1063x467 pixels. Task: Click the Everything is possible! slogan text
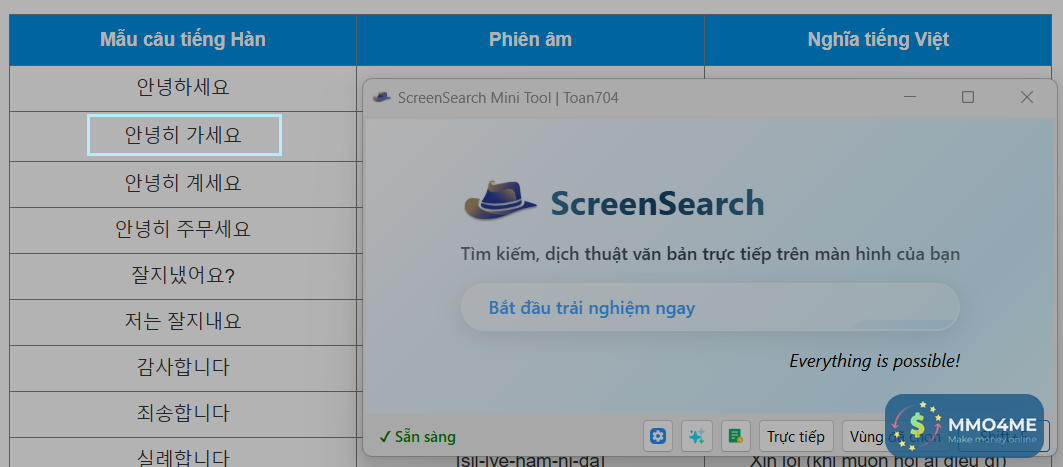pos(875,361)
